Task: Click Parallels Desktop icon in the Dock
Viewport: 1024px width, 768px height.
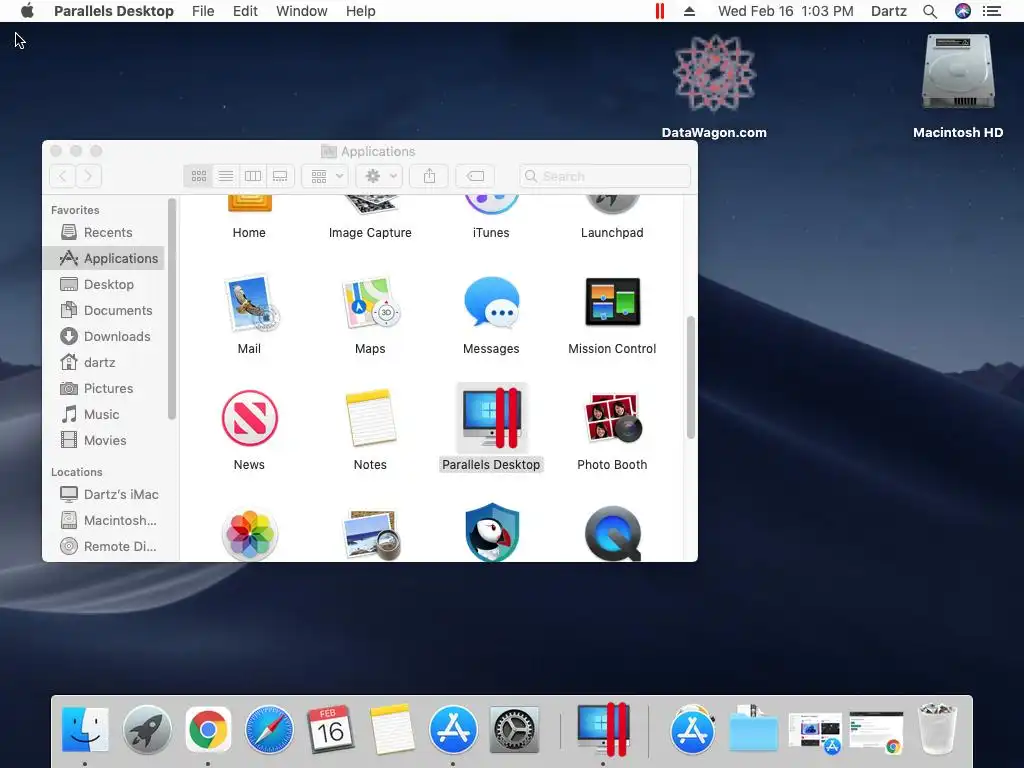Action: pos(603,729)
